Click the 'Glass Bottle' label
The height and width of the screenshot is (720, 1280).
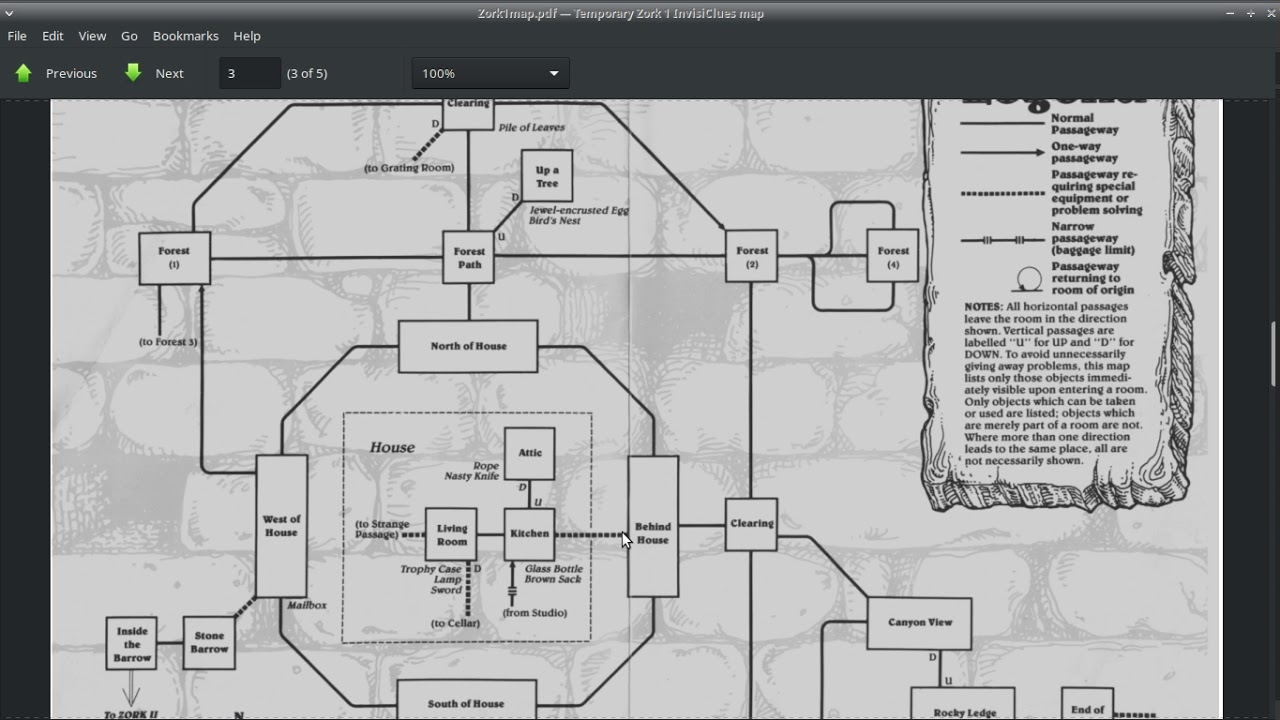554,569
